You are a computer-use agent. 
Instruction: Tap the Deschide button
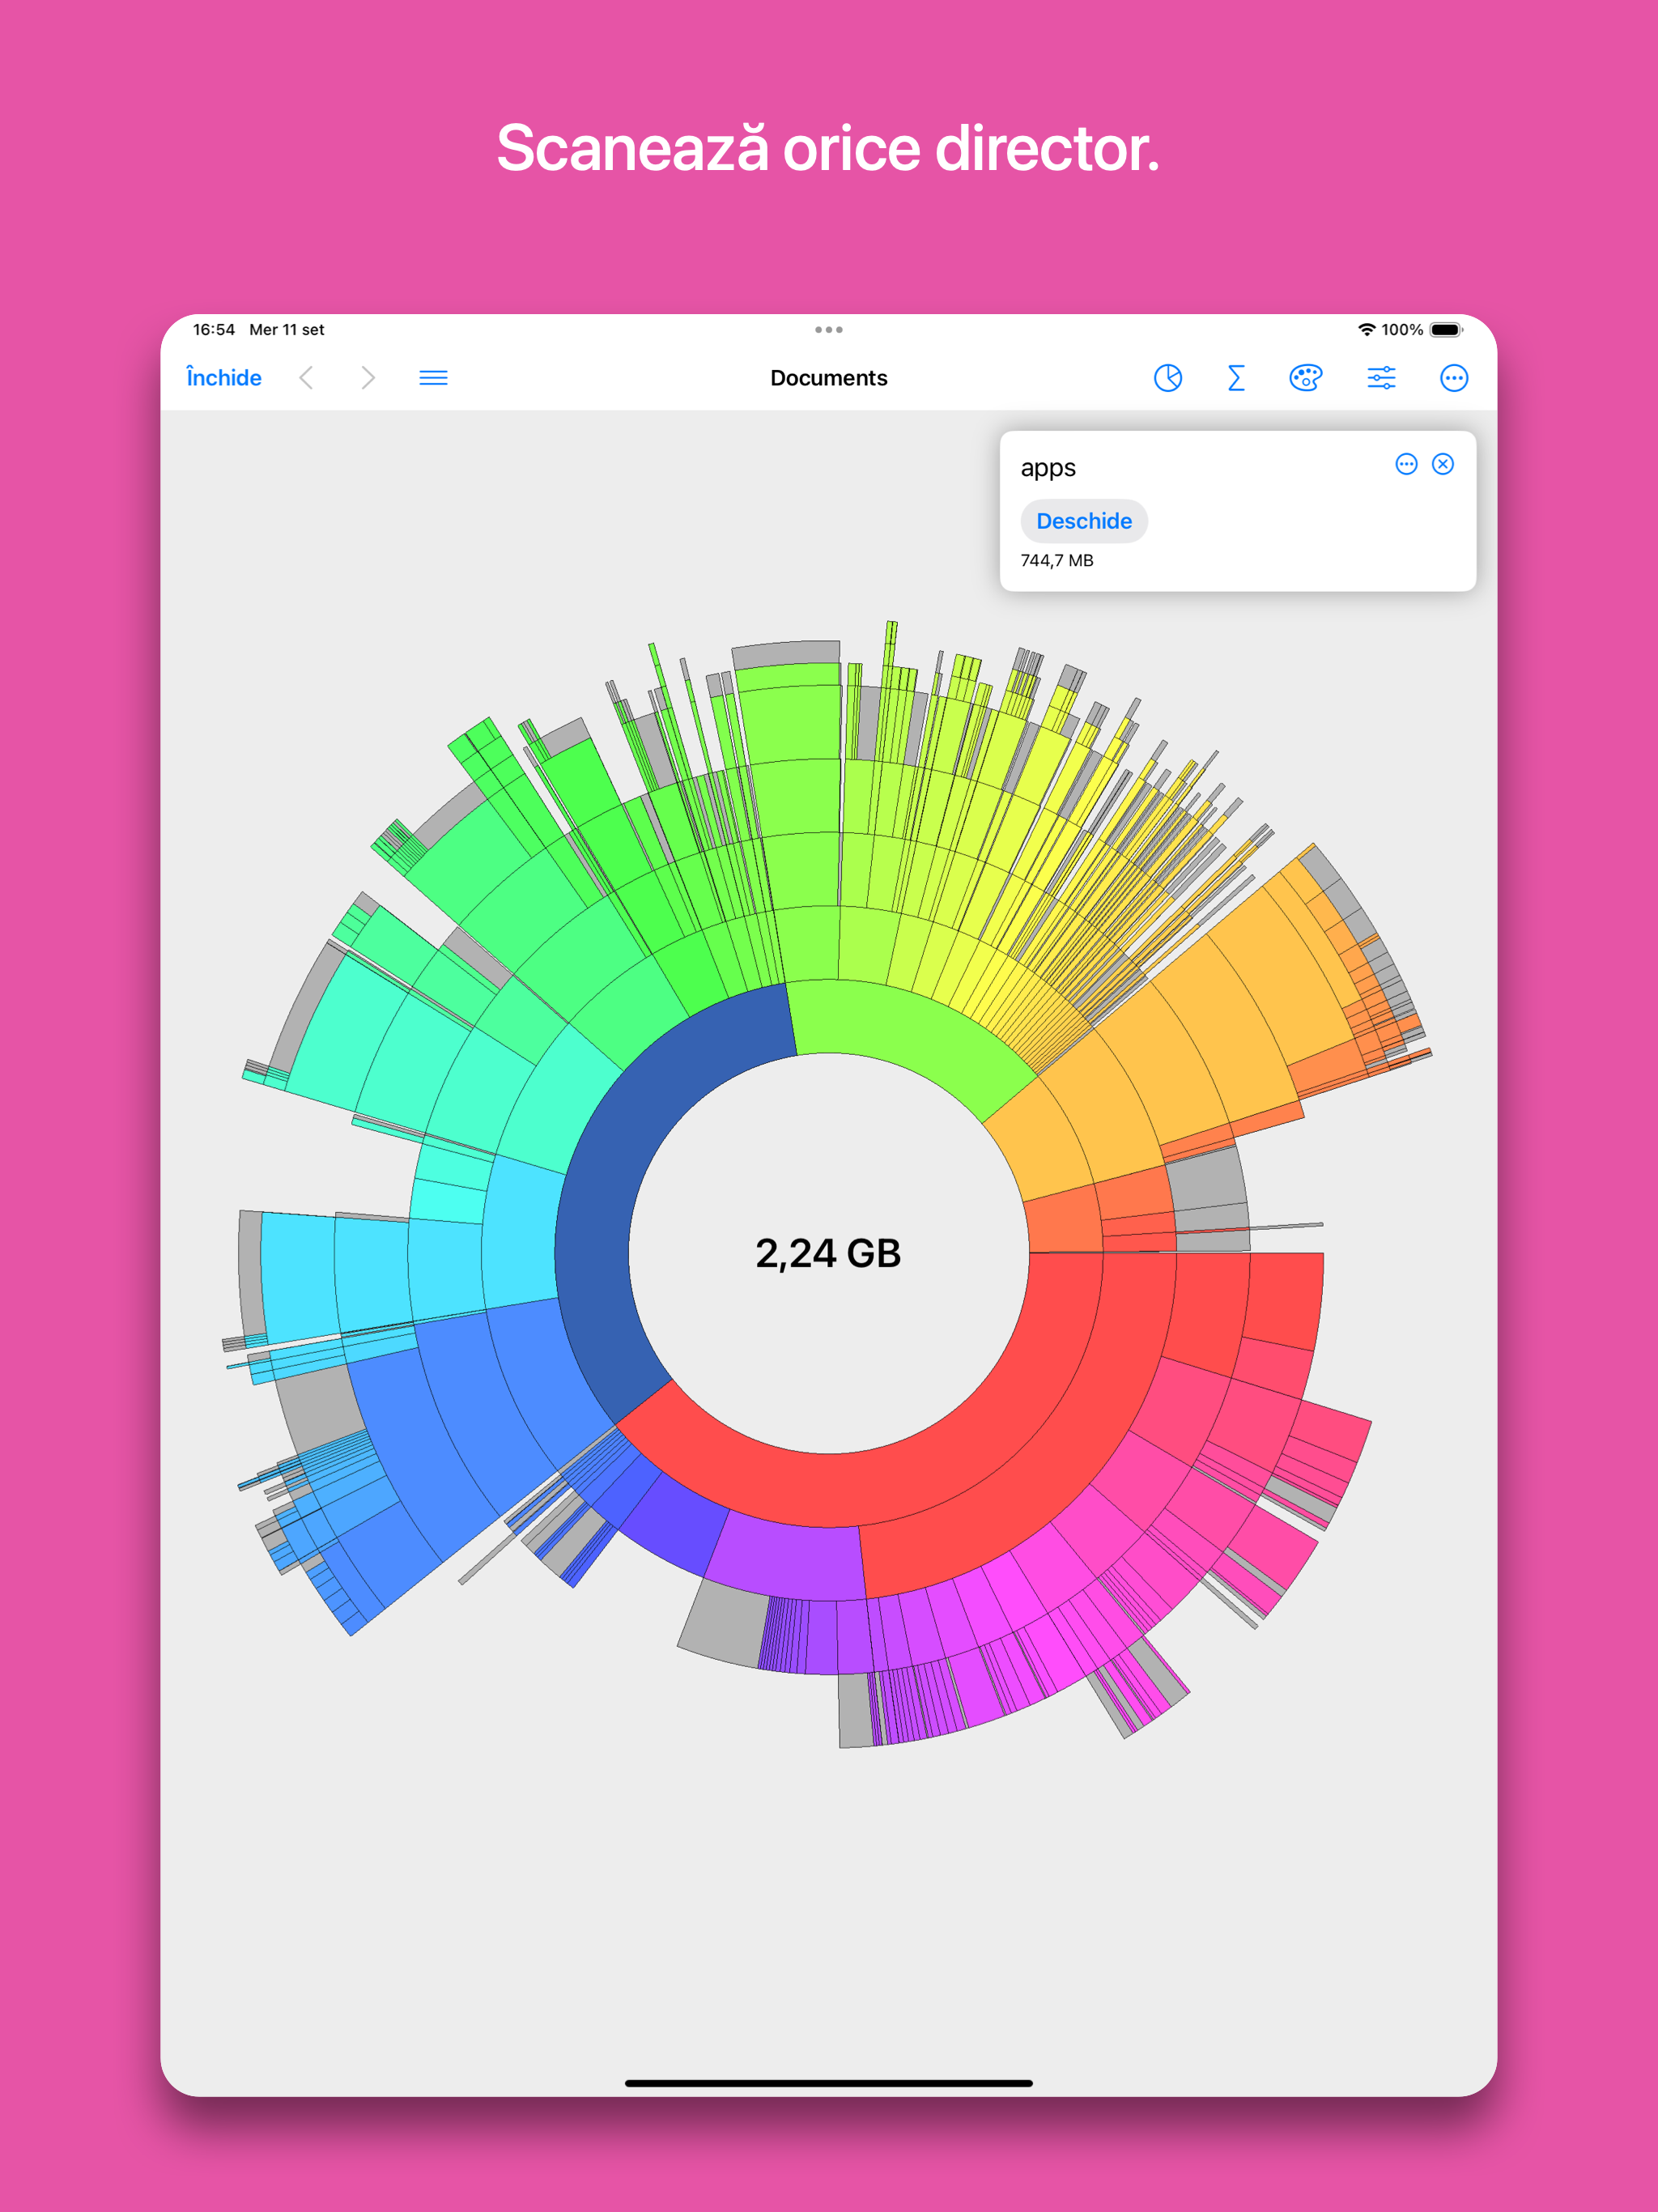pyautogui.click(x=1084, y=521)
